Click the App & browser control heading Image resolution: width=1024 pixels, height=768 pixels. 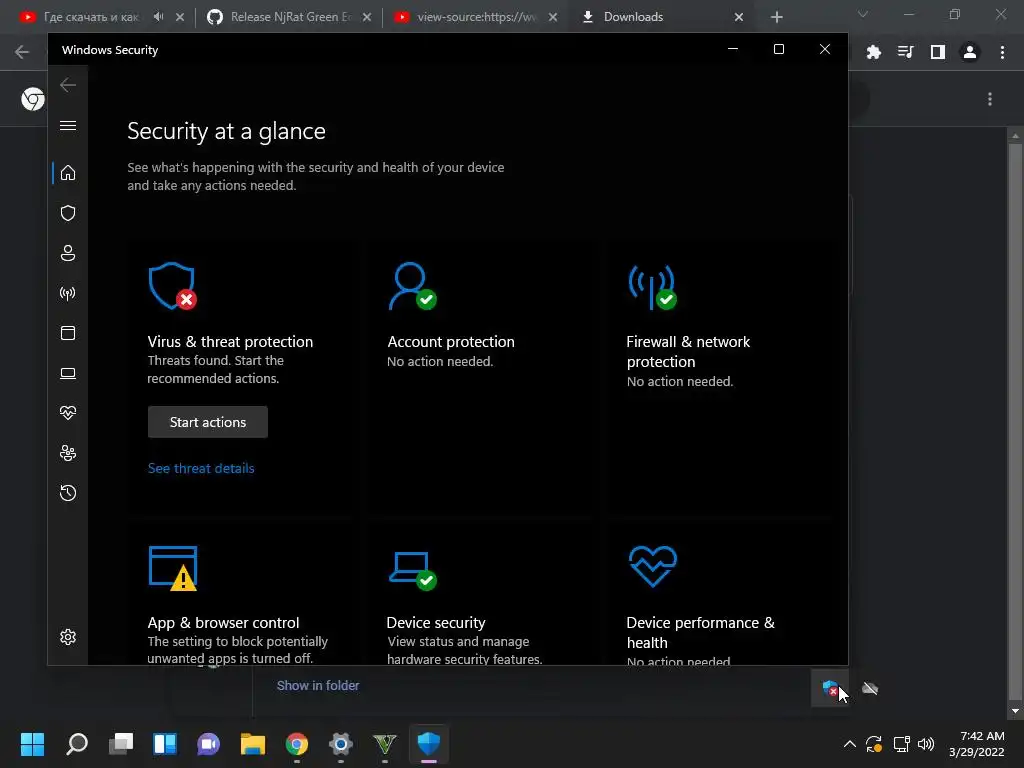[x=223, y=622]
